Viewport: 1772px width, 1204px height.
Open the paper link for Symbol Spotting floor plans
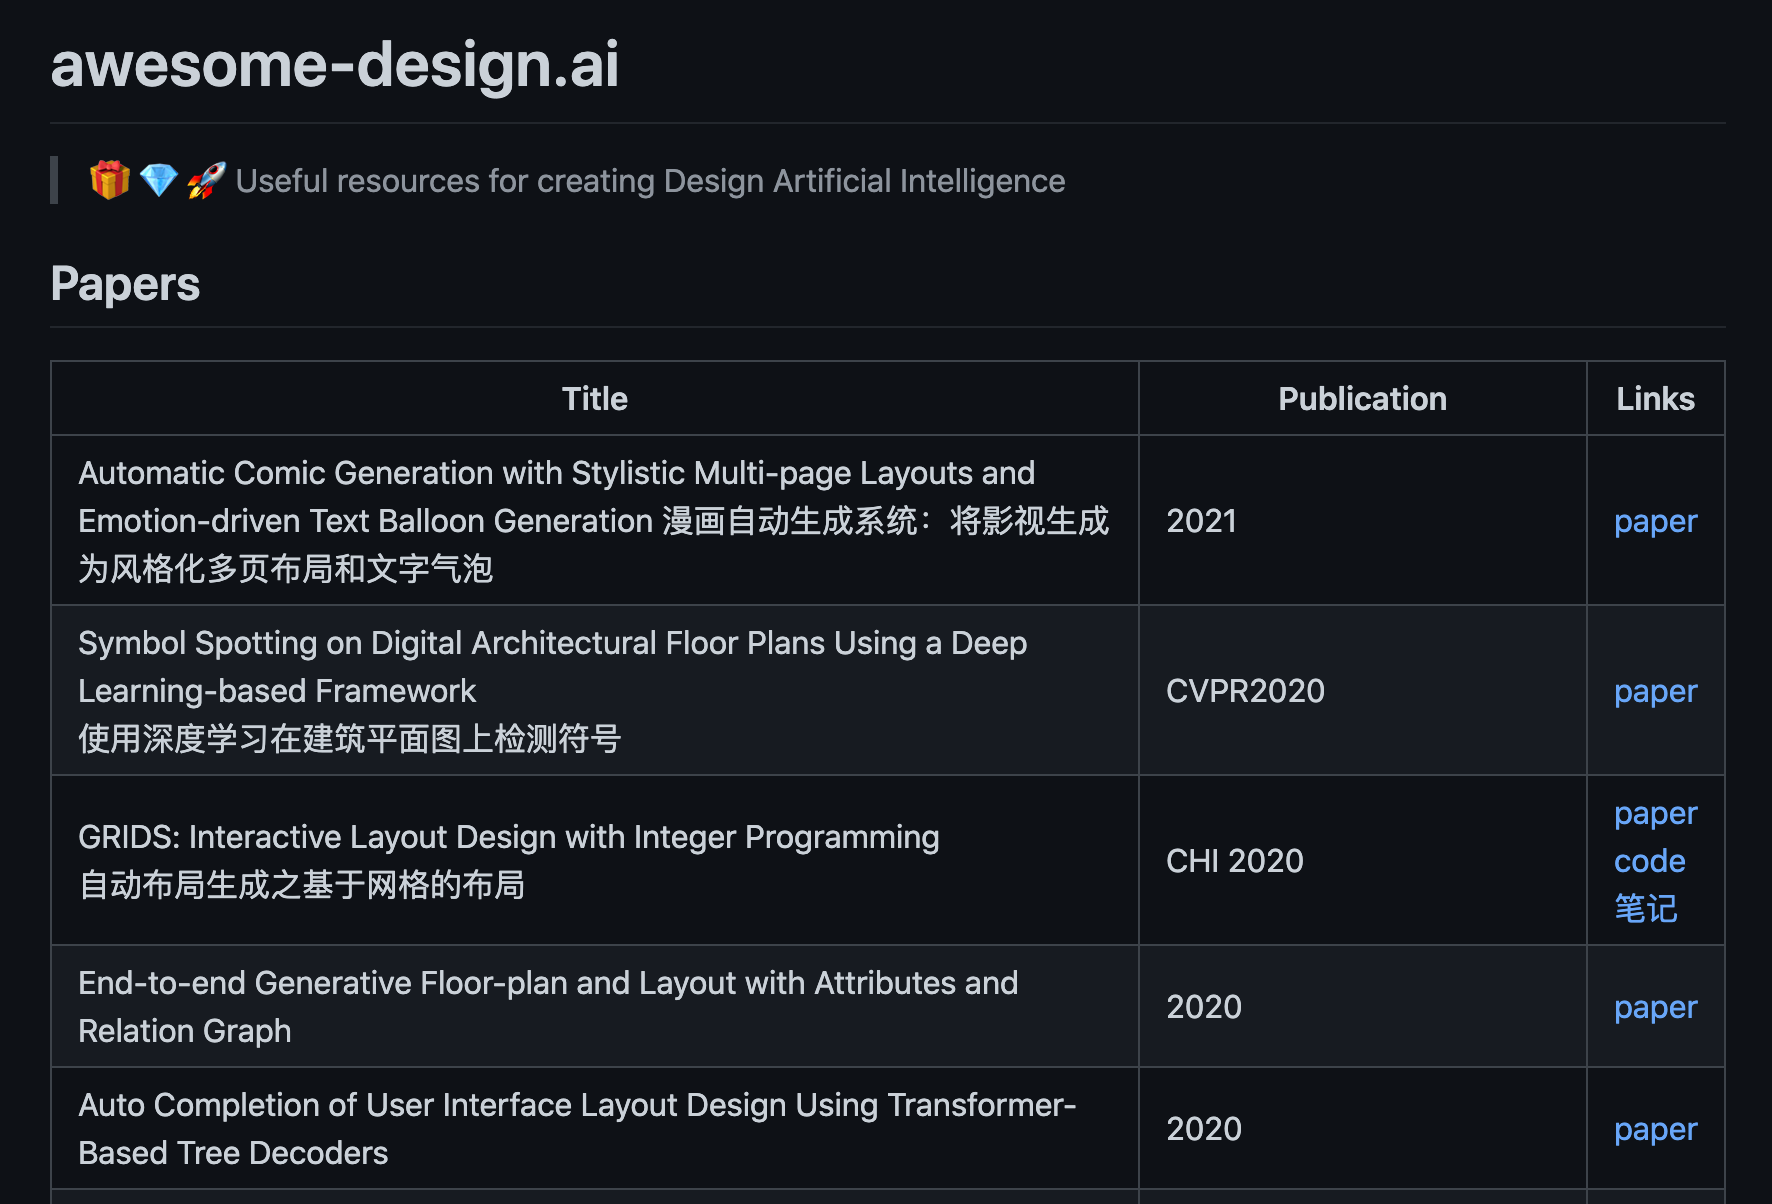(x=1655, y=691)
